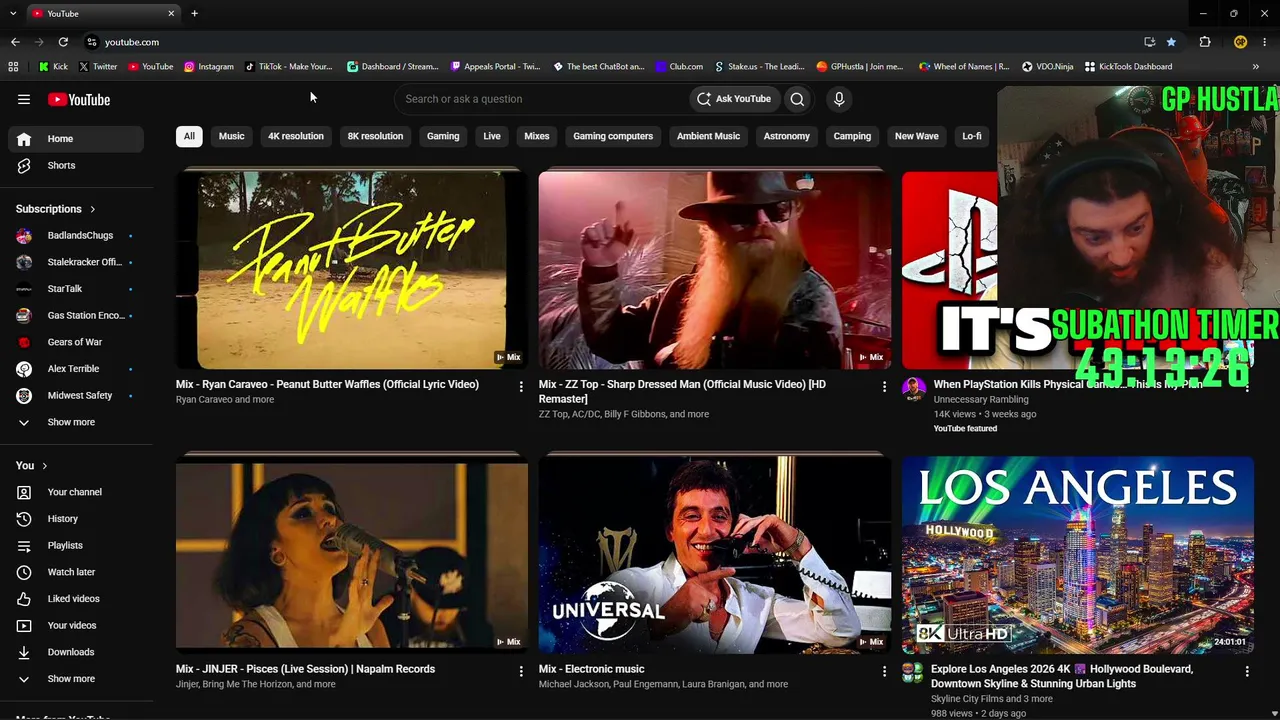
Task: Select the Camping filter chip
Action: [852, 136]
